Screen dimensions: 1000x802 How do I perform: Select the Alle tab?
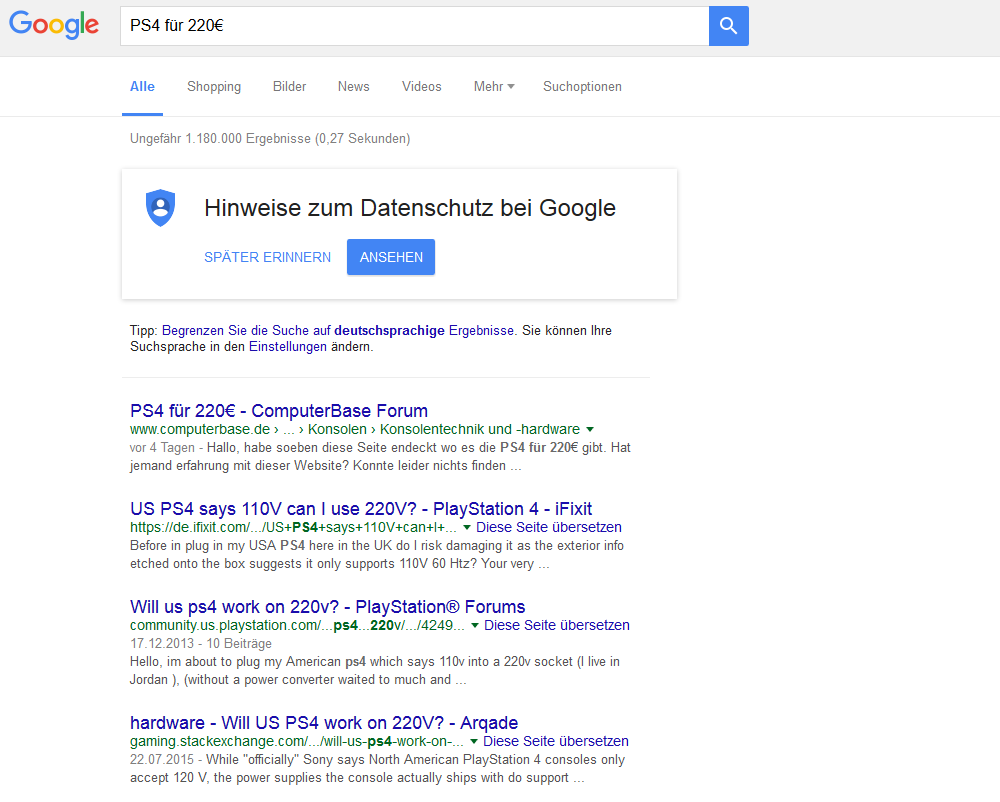tap(142, 87)
